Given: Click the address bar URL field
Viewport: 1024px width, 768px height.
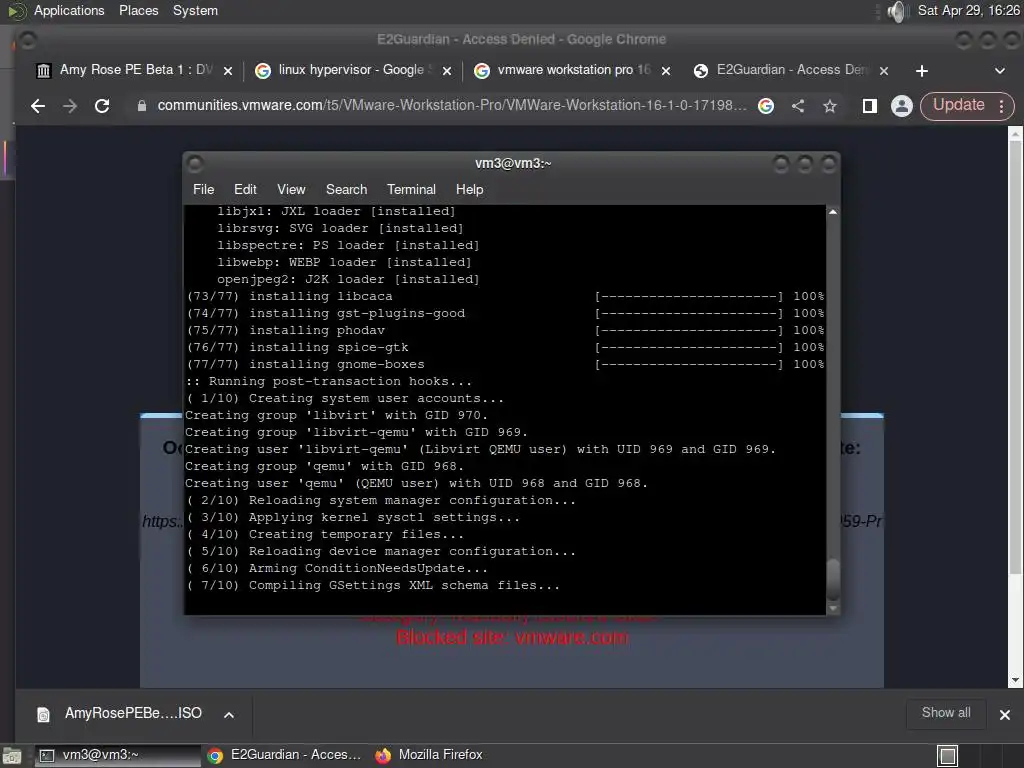Looking at the screenshot, I should click(x=451, y=106).
